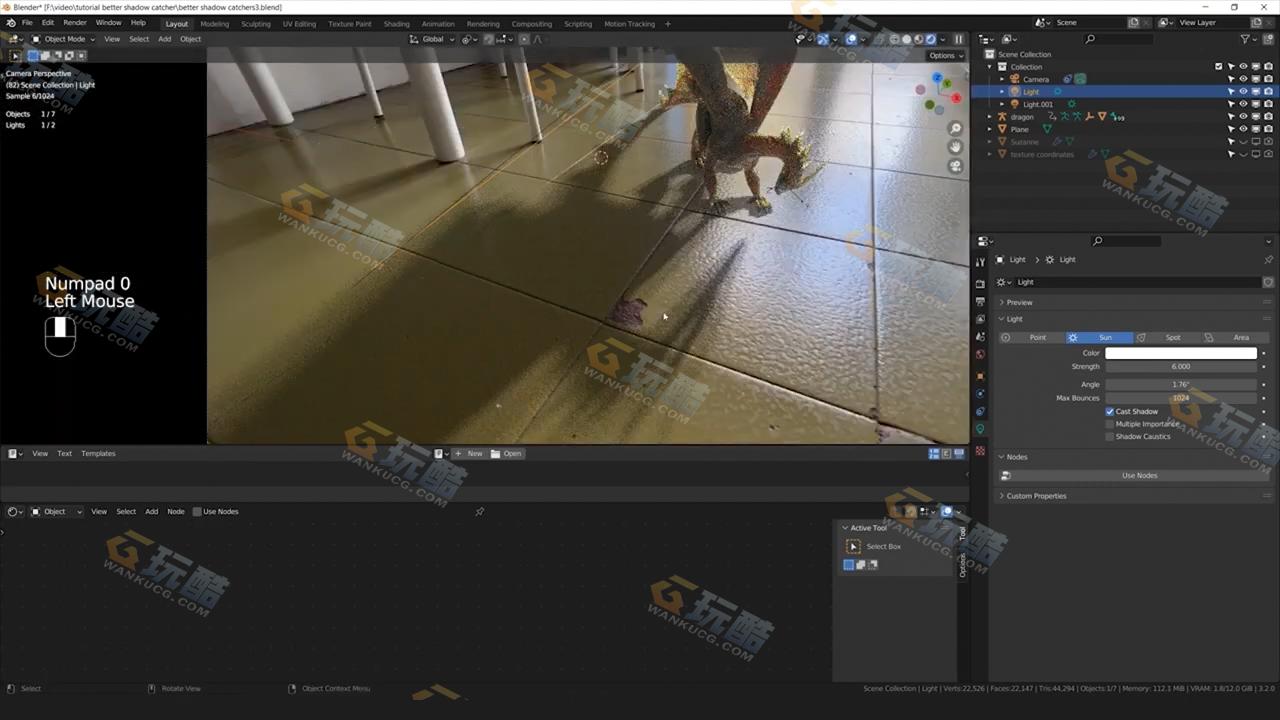Switch viewport to wireframe shading
1280x720 pixels.
tap(895, 39)
